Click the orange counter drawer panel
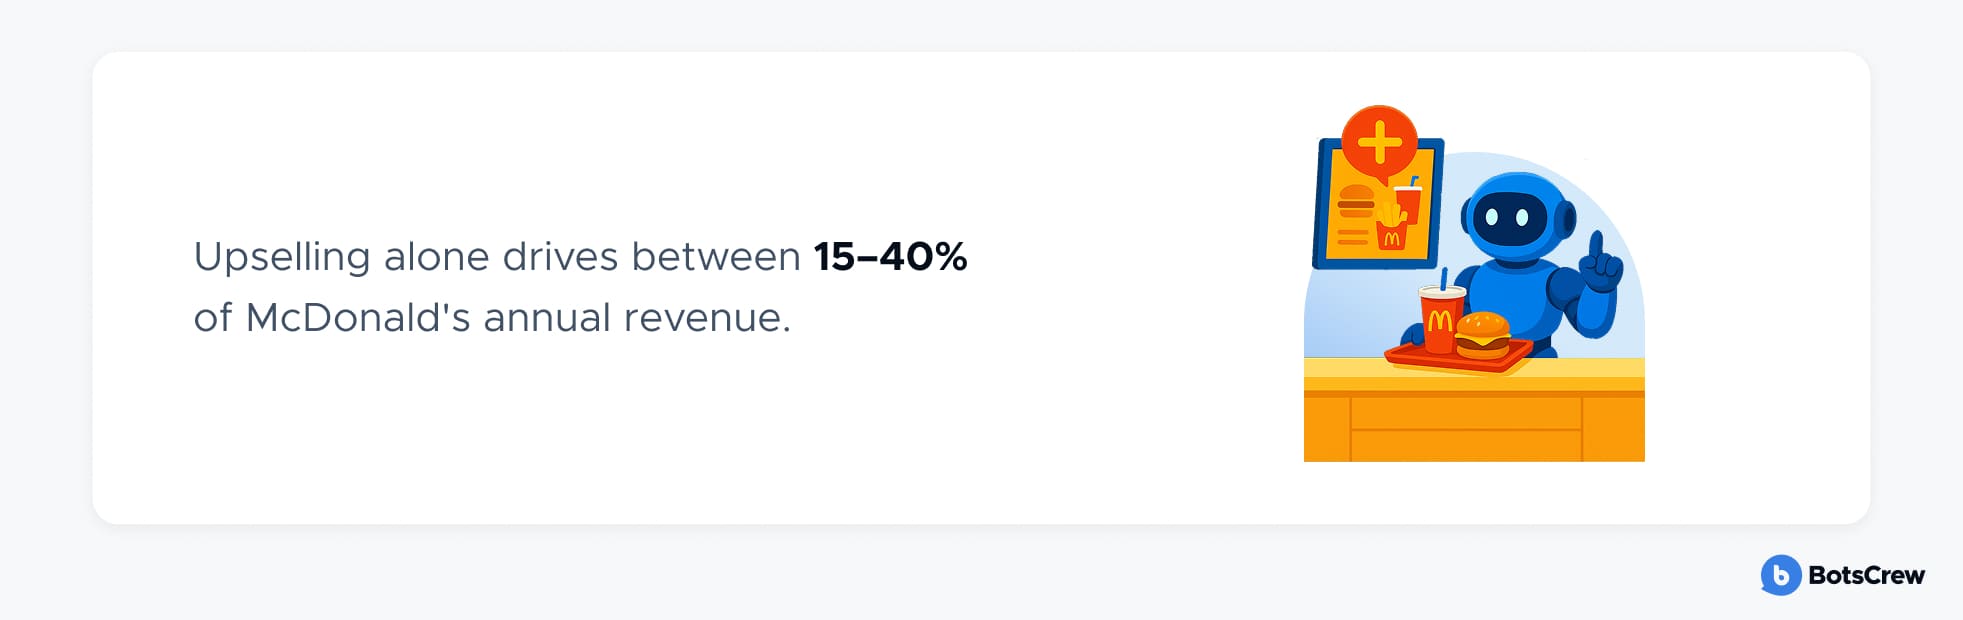 pos(1466,414)
